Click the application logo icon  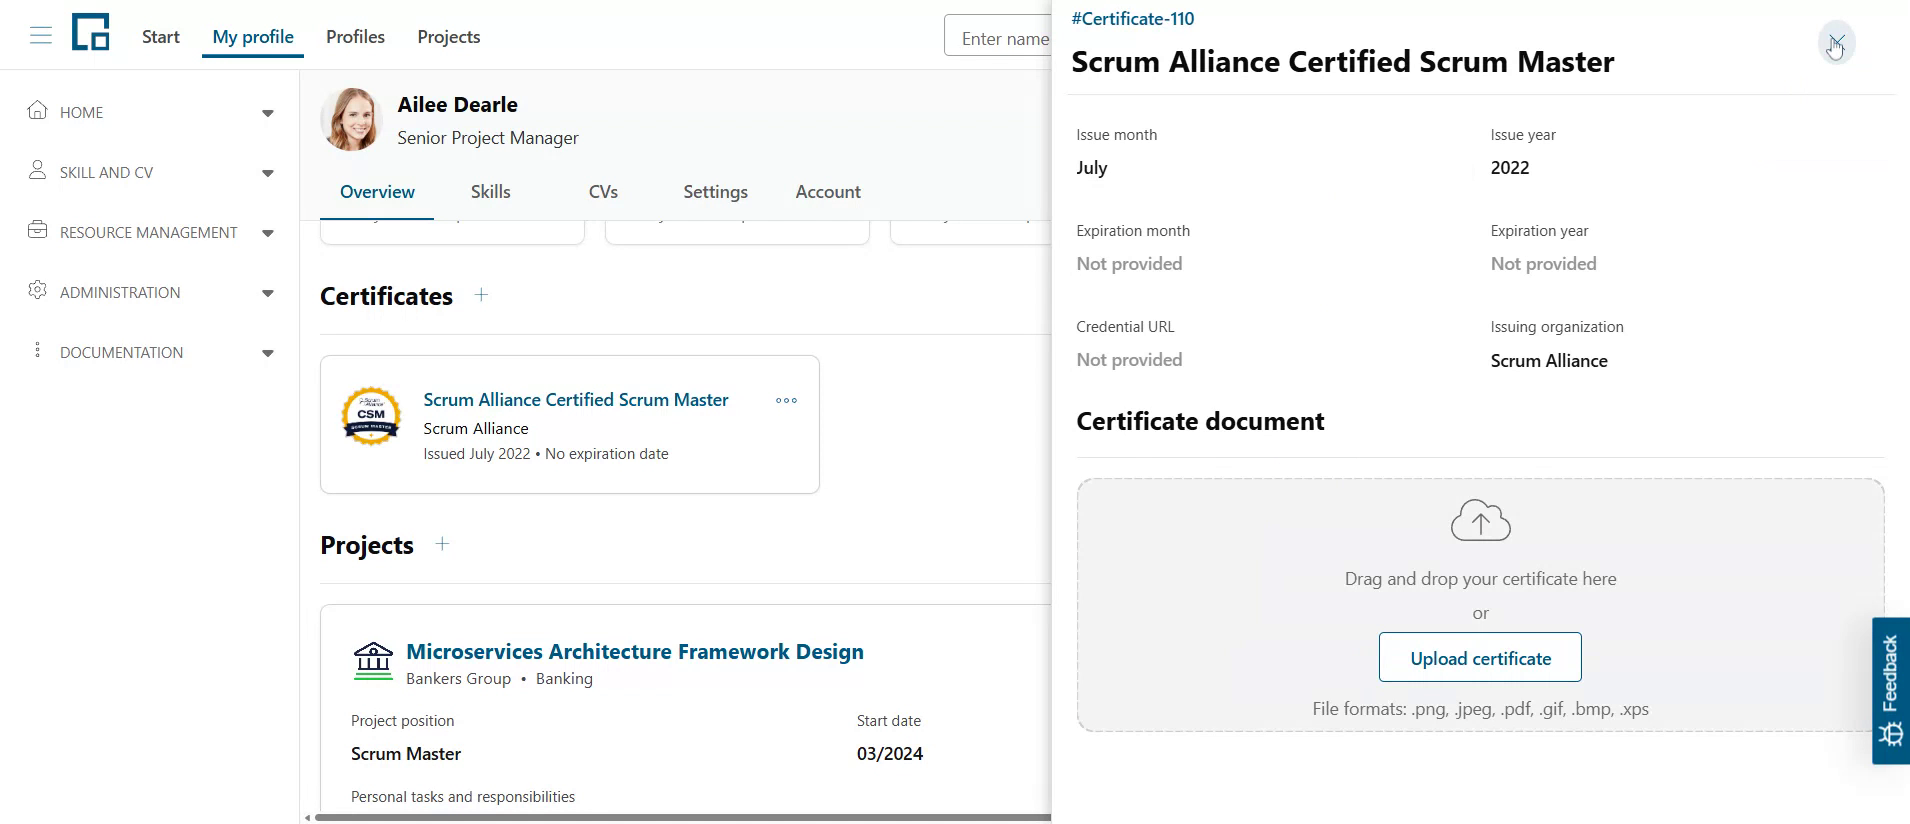[x=90, y=32]
